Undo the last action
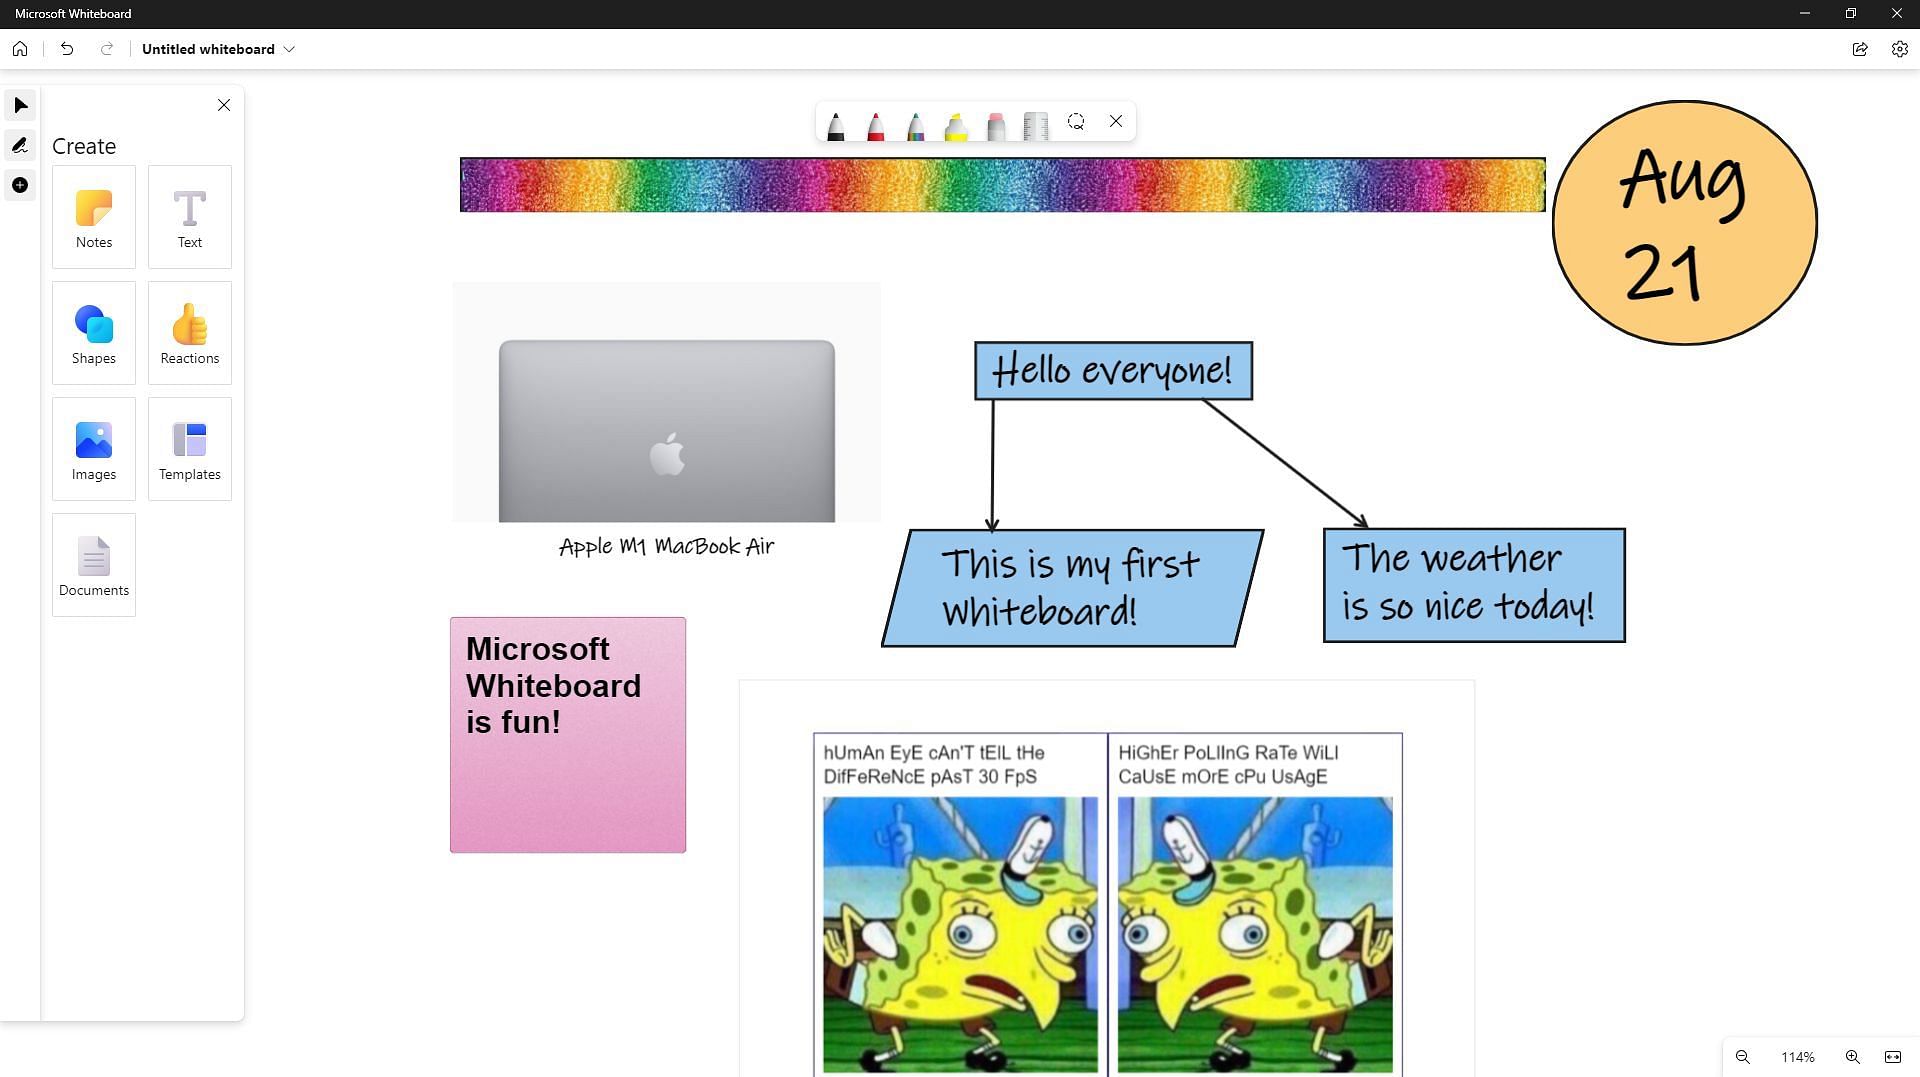Screen dimensions: 1920x1077 (x=67, y=49)
